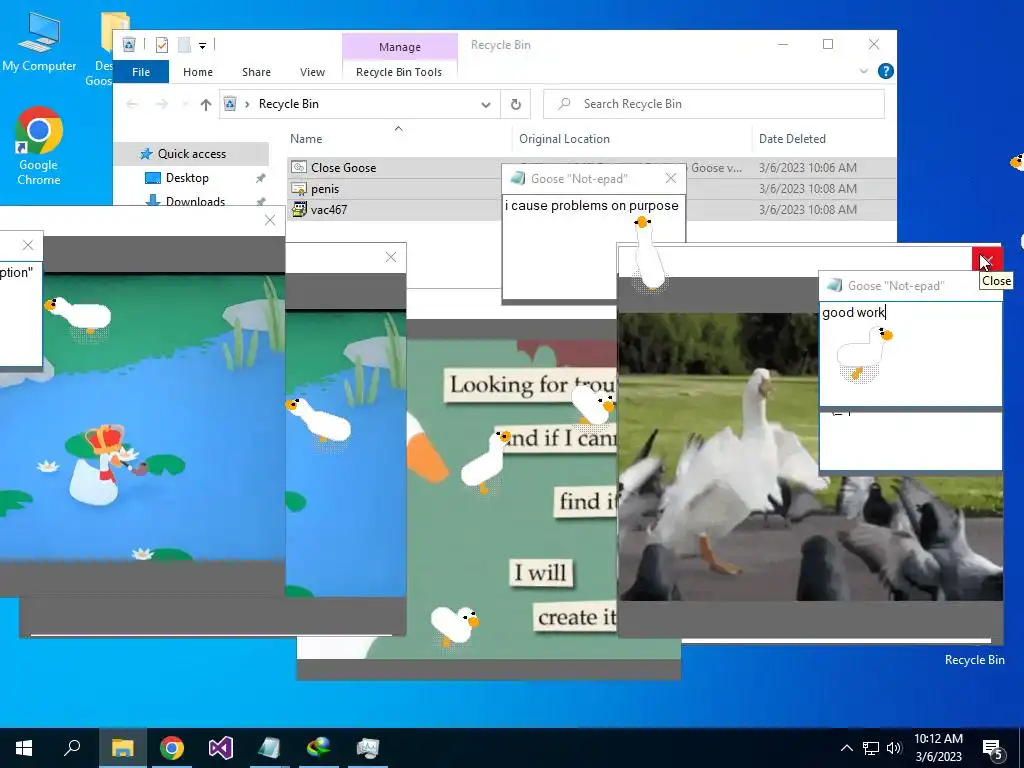Switch to the Share ribbon tab
Image resolution: width=1024 pixels, height=768 pixels.
pos(256,72)
